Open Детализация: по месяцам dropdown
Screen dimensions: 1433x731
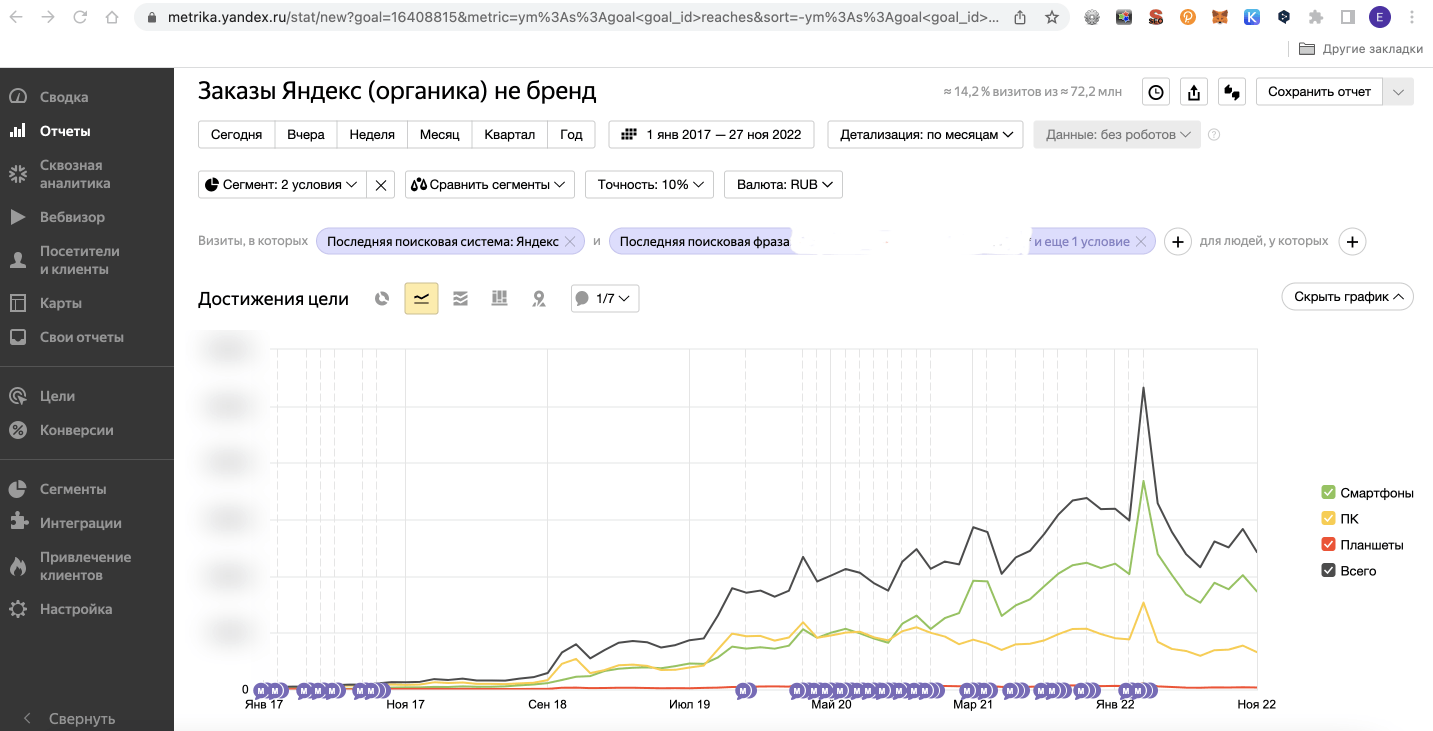[x=927, y=135]
